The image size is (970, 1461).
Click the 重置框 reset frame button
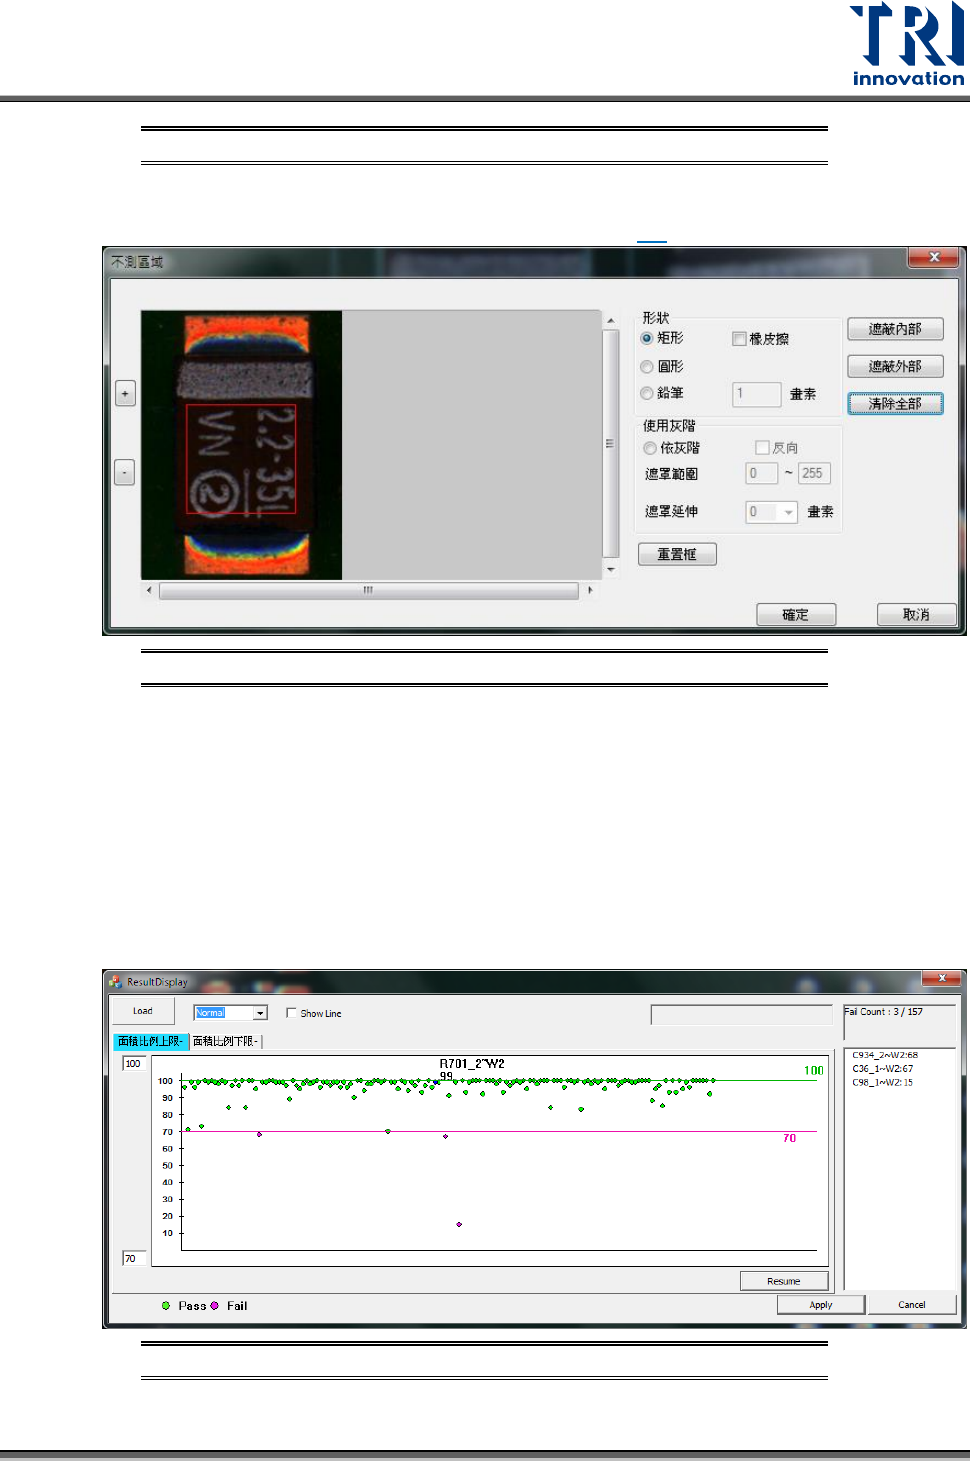click(677, 554)
